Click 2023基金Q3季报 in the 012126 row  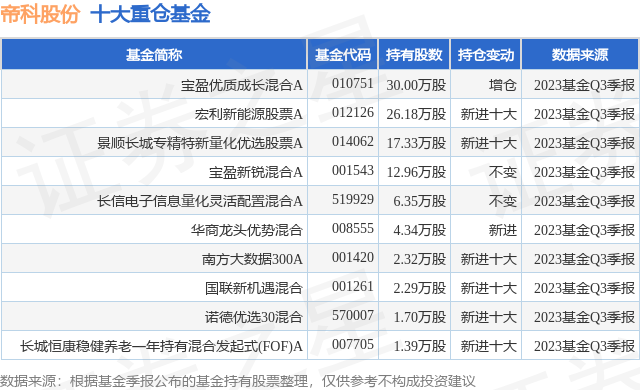[x=584, y=114]
